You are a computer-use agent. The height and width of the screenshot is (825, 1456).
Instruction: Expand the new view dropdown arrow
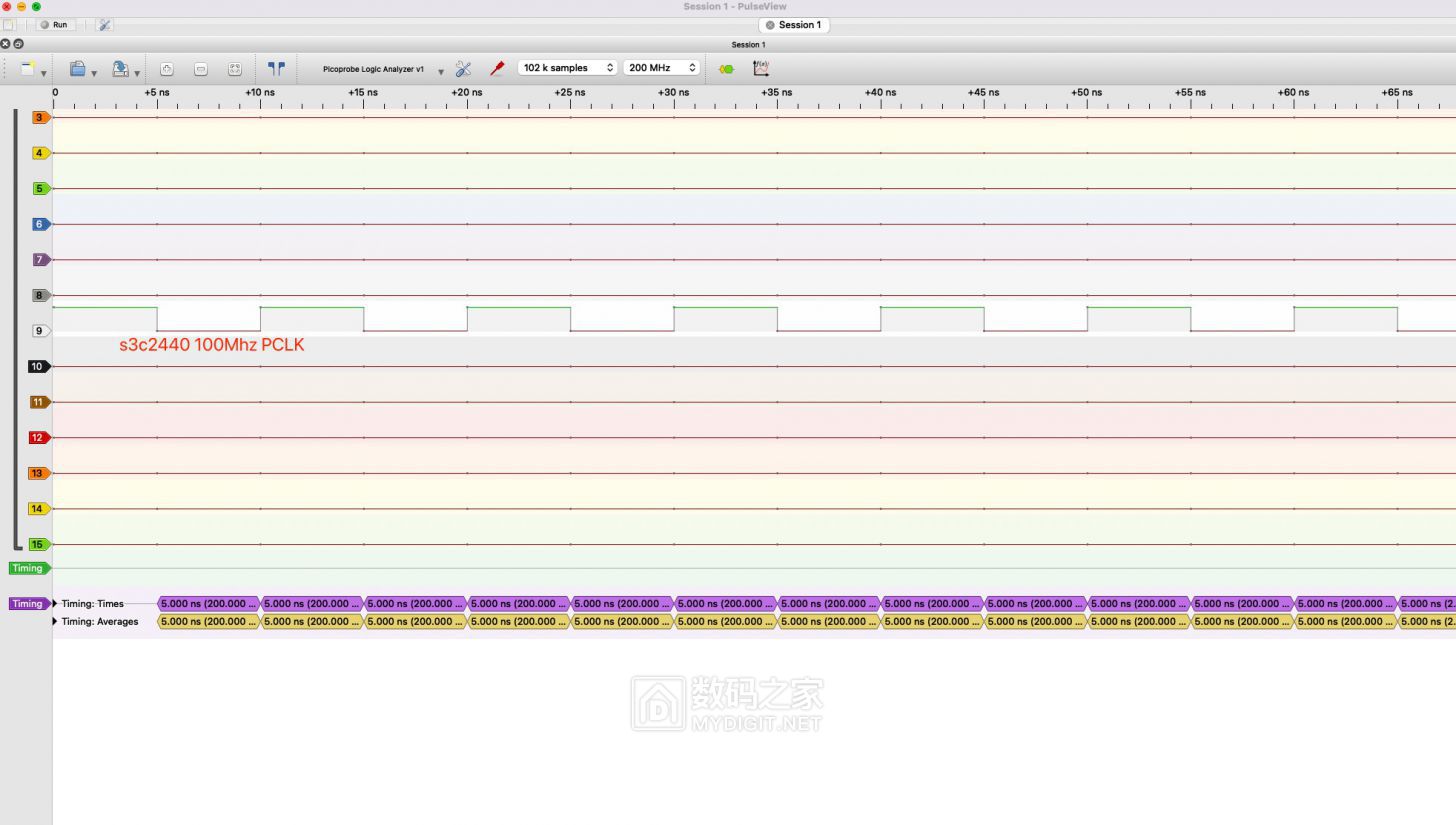point(43,72)
